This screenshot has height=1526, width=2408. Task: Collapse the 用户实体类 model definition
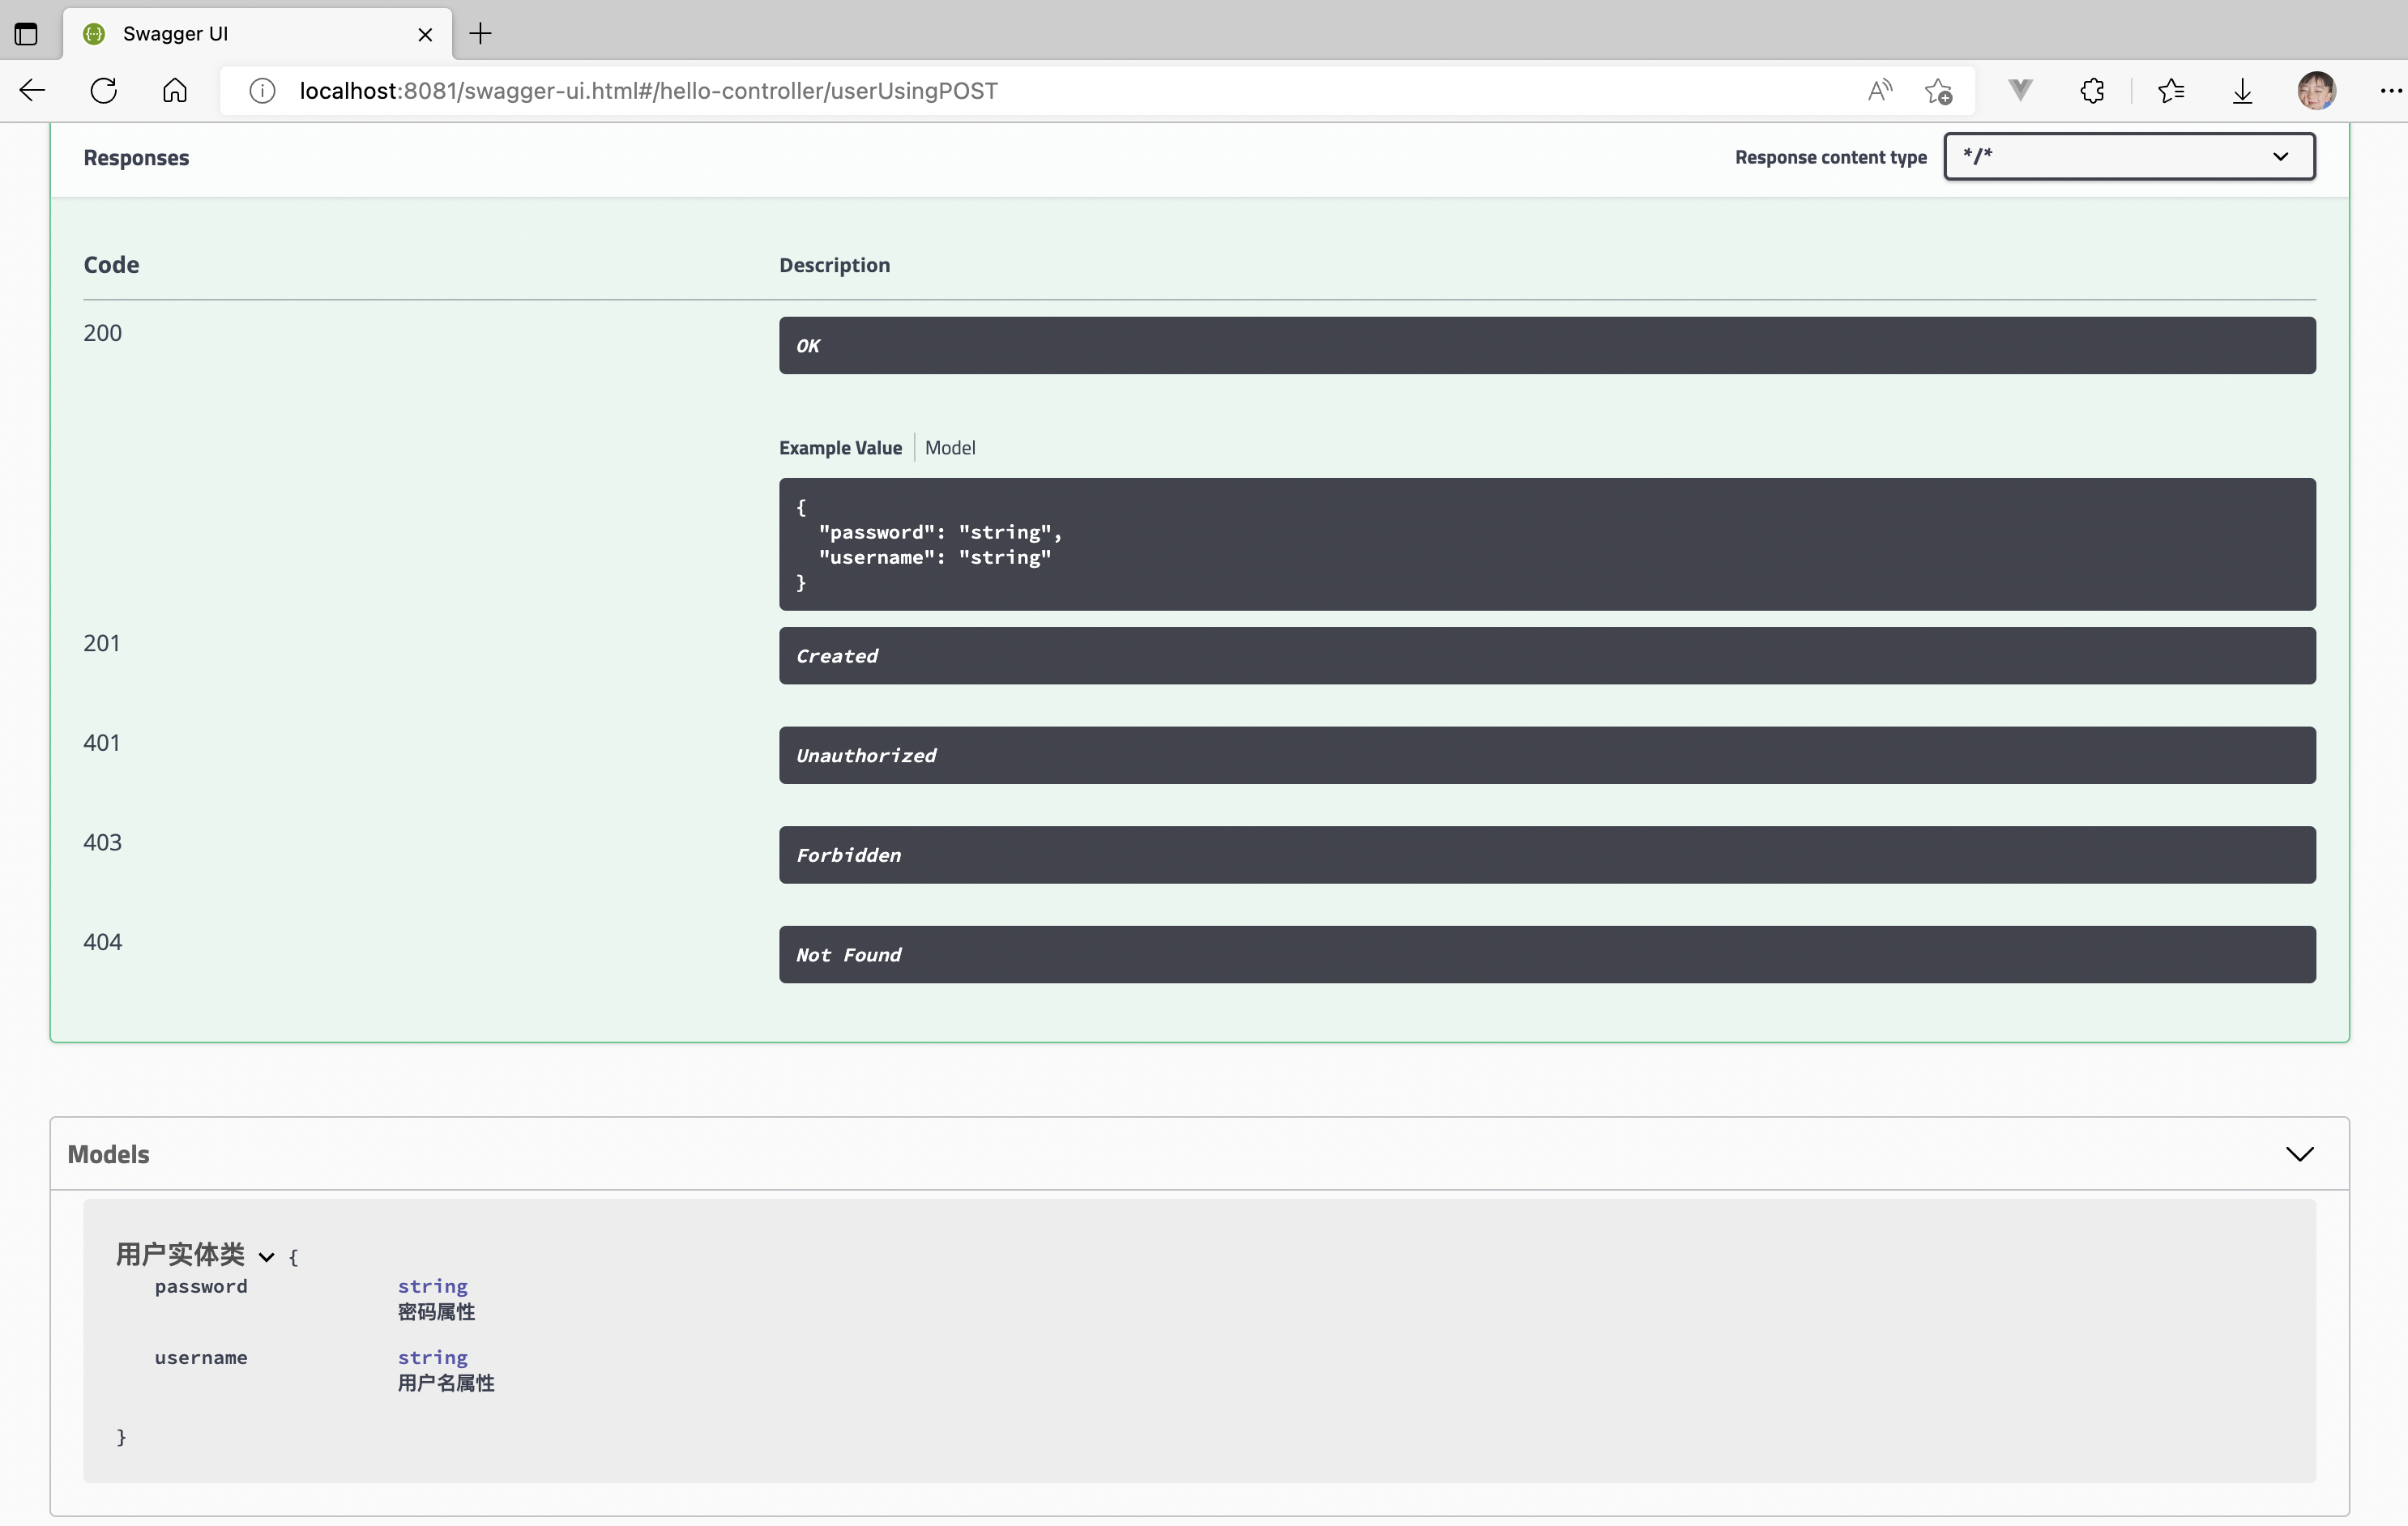(266, 1257)
